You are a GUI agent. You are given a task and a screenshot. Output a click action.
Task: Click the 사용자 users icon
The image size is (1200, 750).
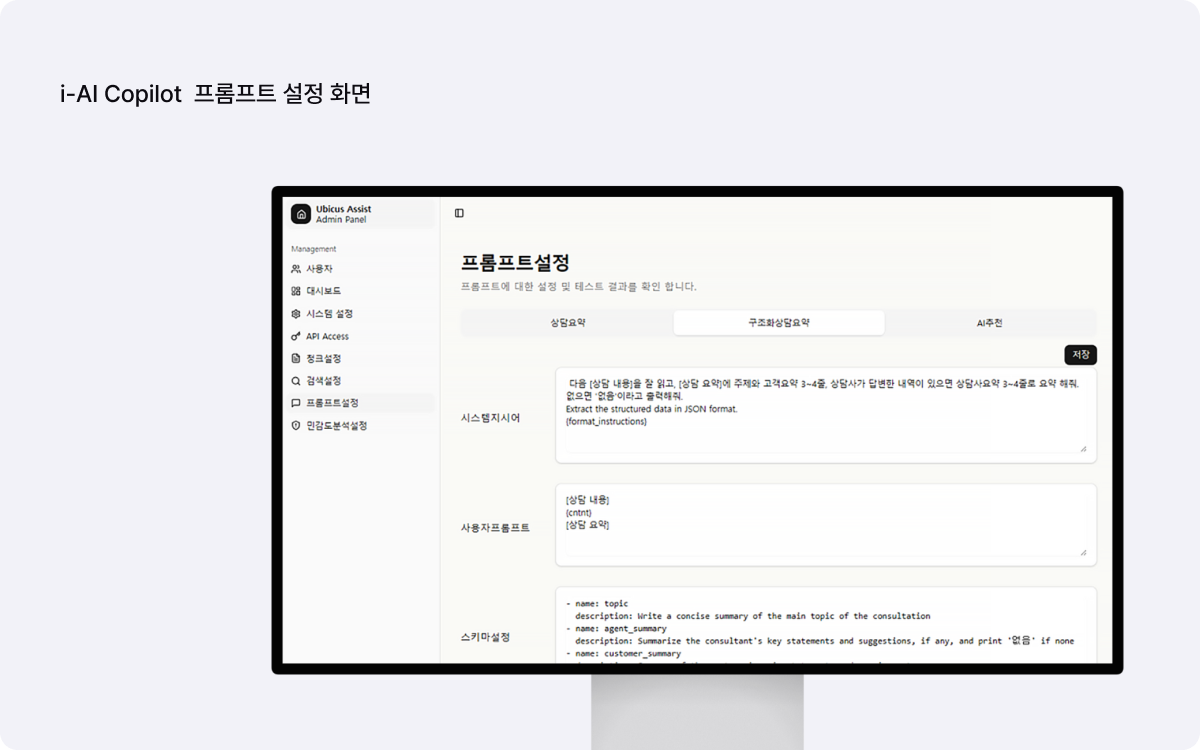click(x=296, y=269)
